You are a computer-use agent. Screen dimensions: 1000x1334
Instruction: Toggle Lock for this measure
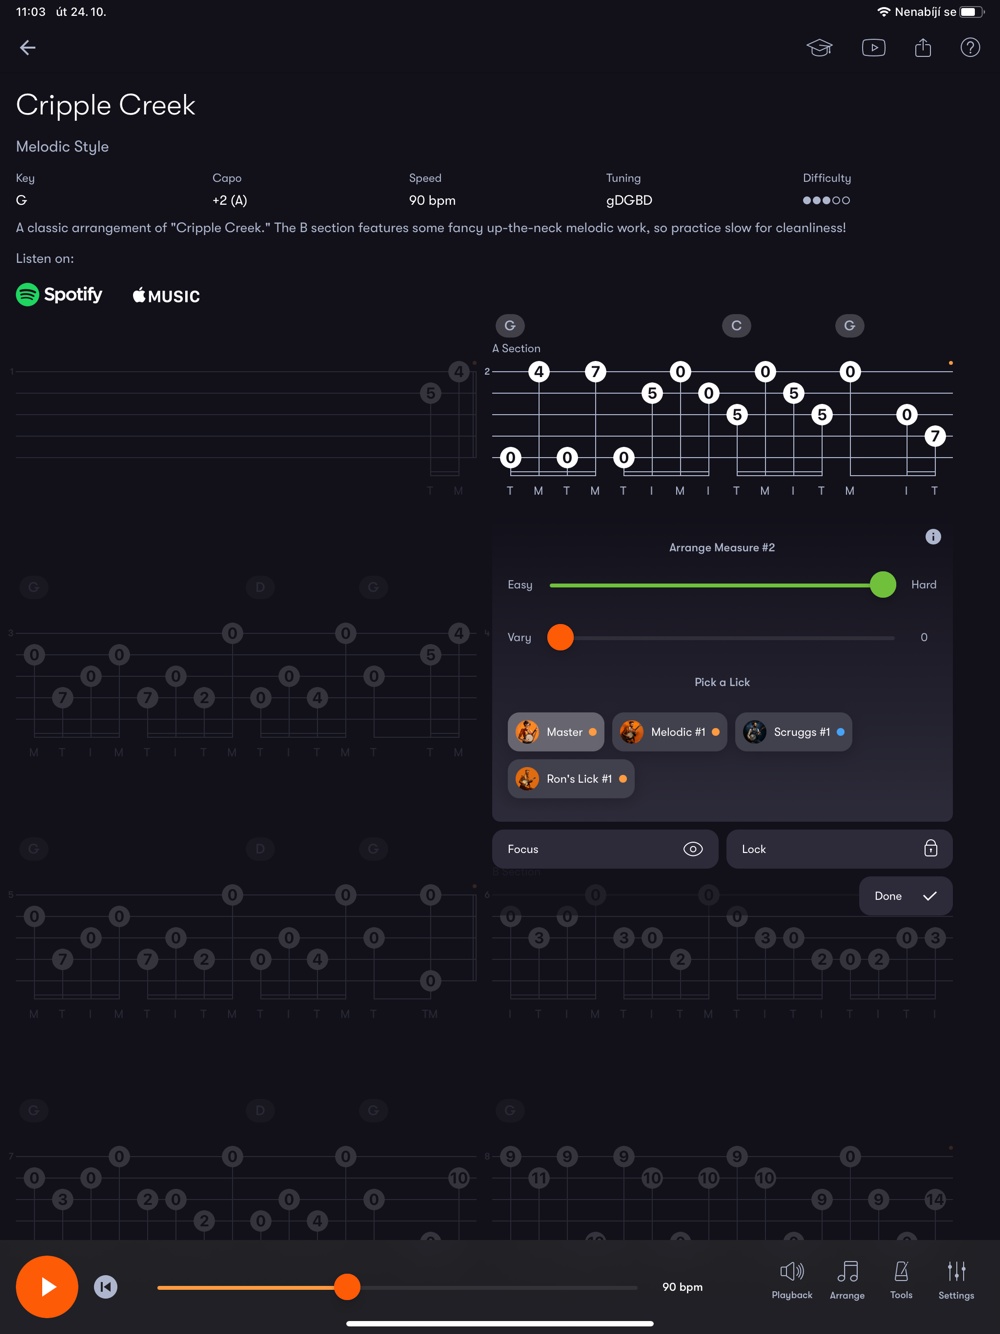point(839,849)
